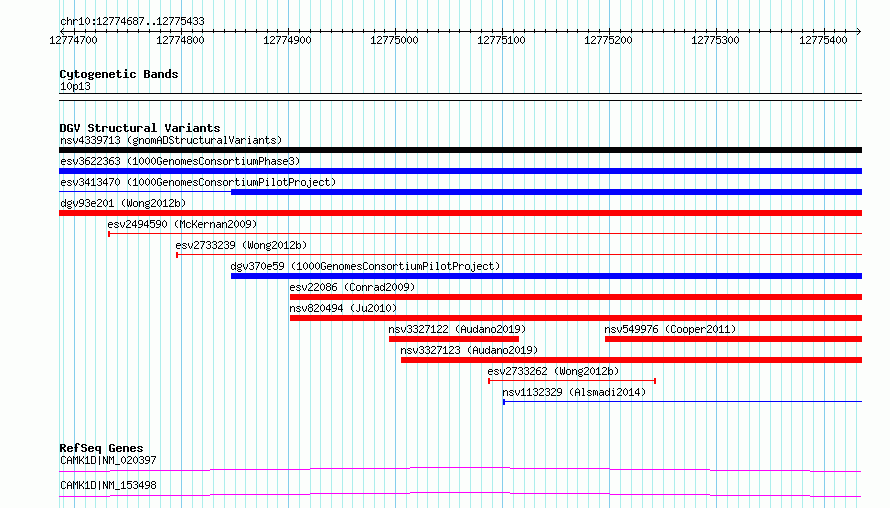
Task: Open variant label esv3622363 (1000GenomesConsortiumPhase3)
Action: 180,161
